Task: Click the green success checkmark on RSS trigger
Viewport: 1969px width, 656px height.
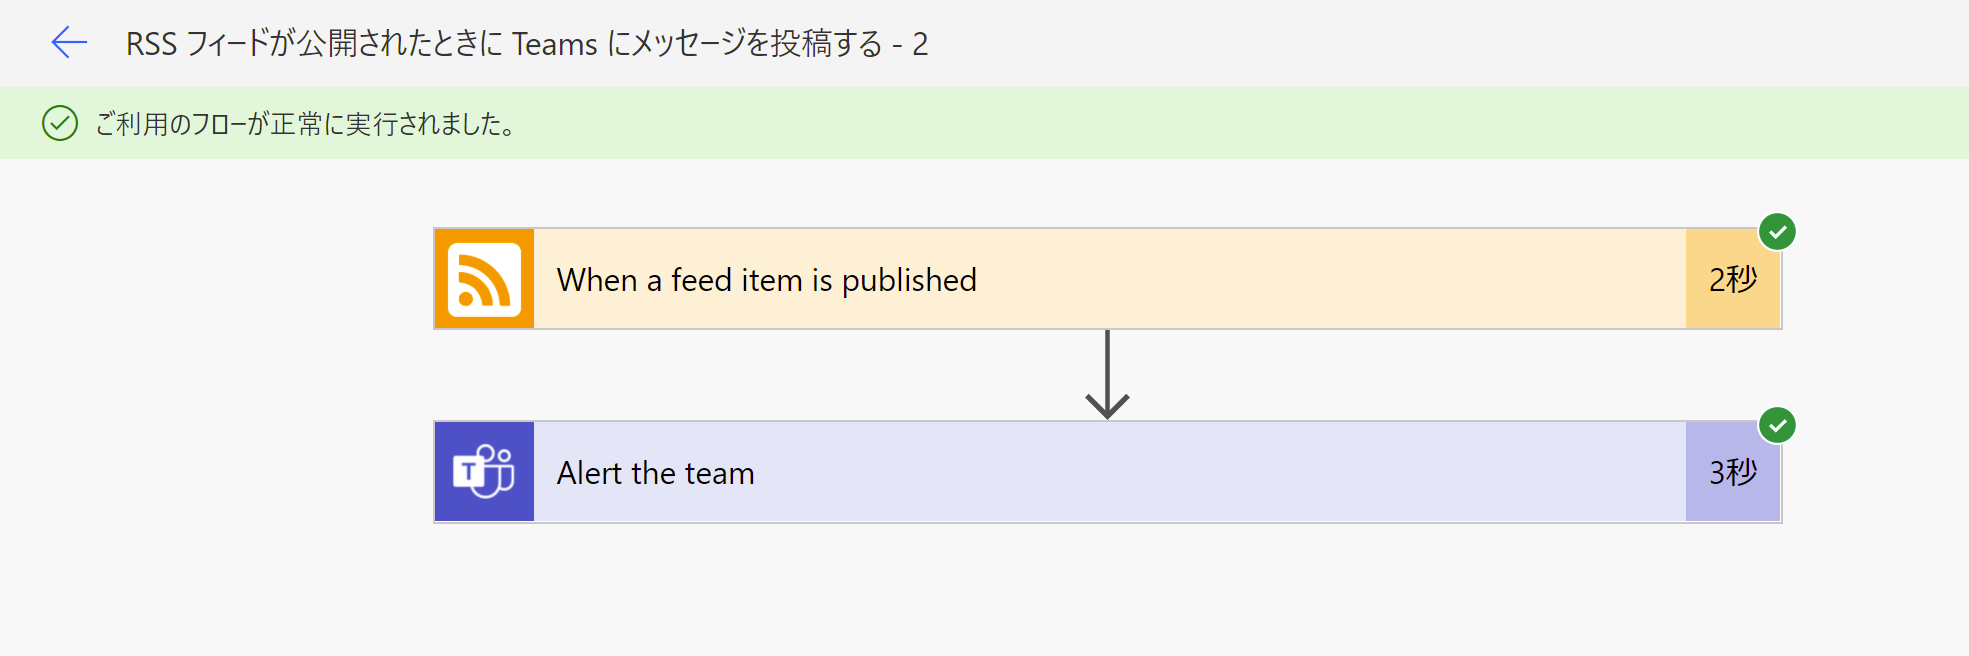Action: pos(1779,231)
